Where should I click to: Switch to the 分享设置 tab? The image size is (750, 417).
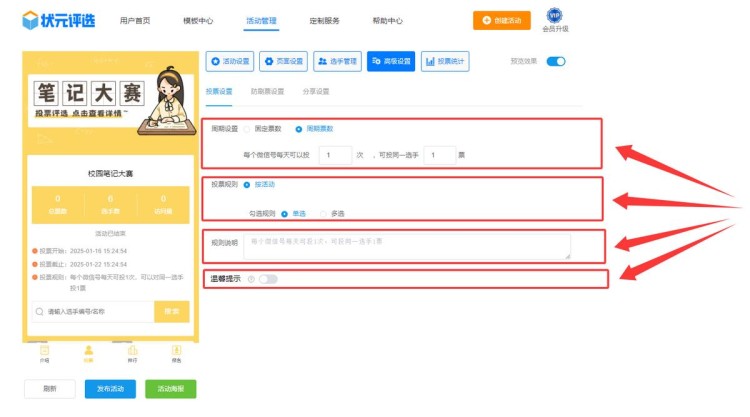(x=315, y=91)
